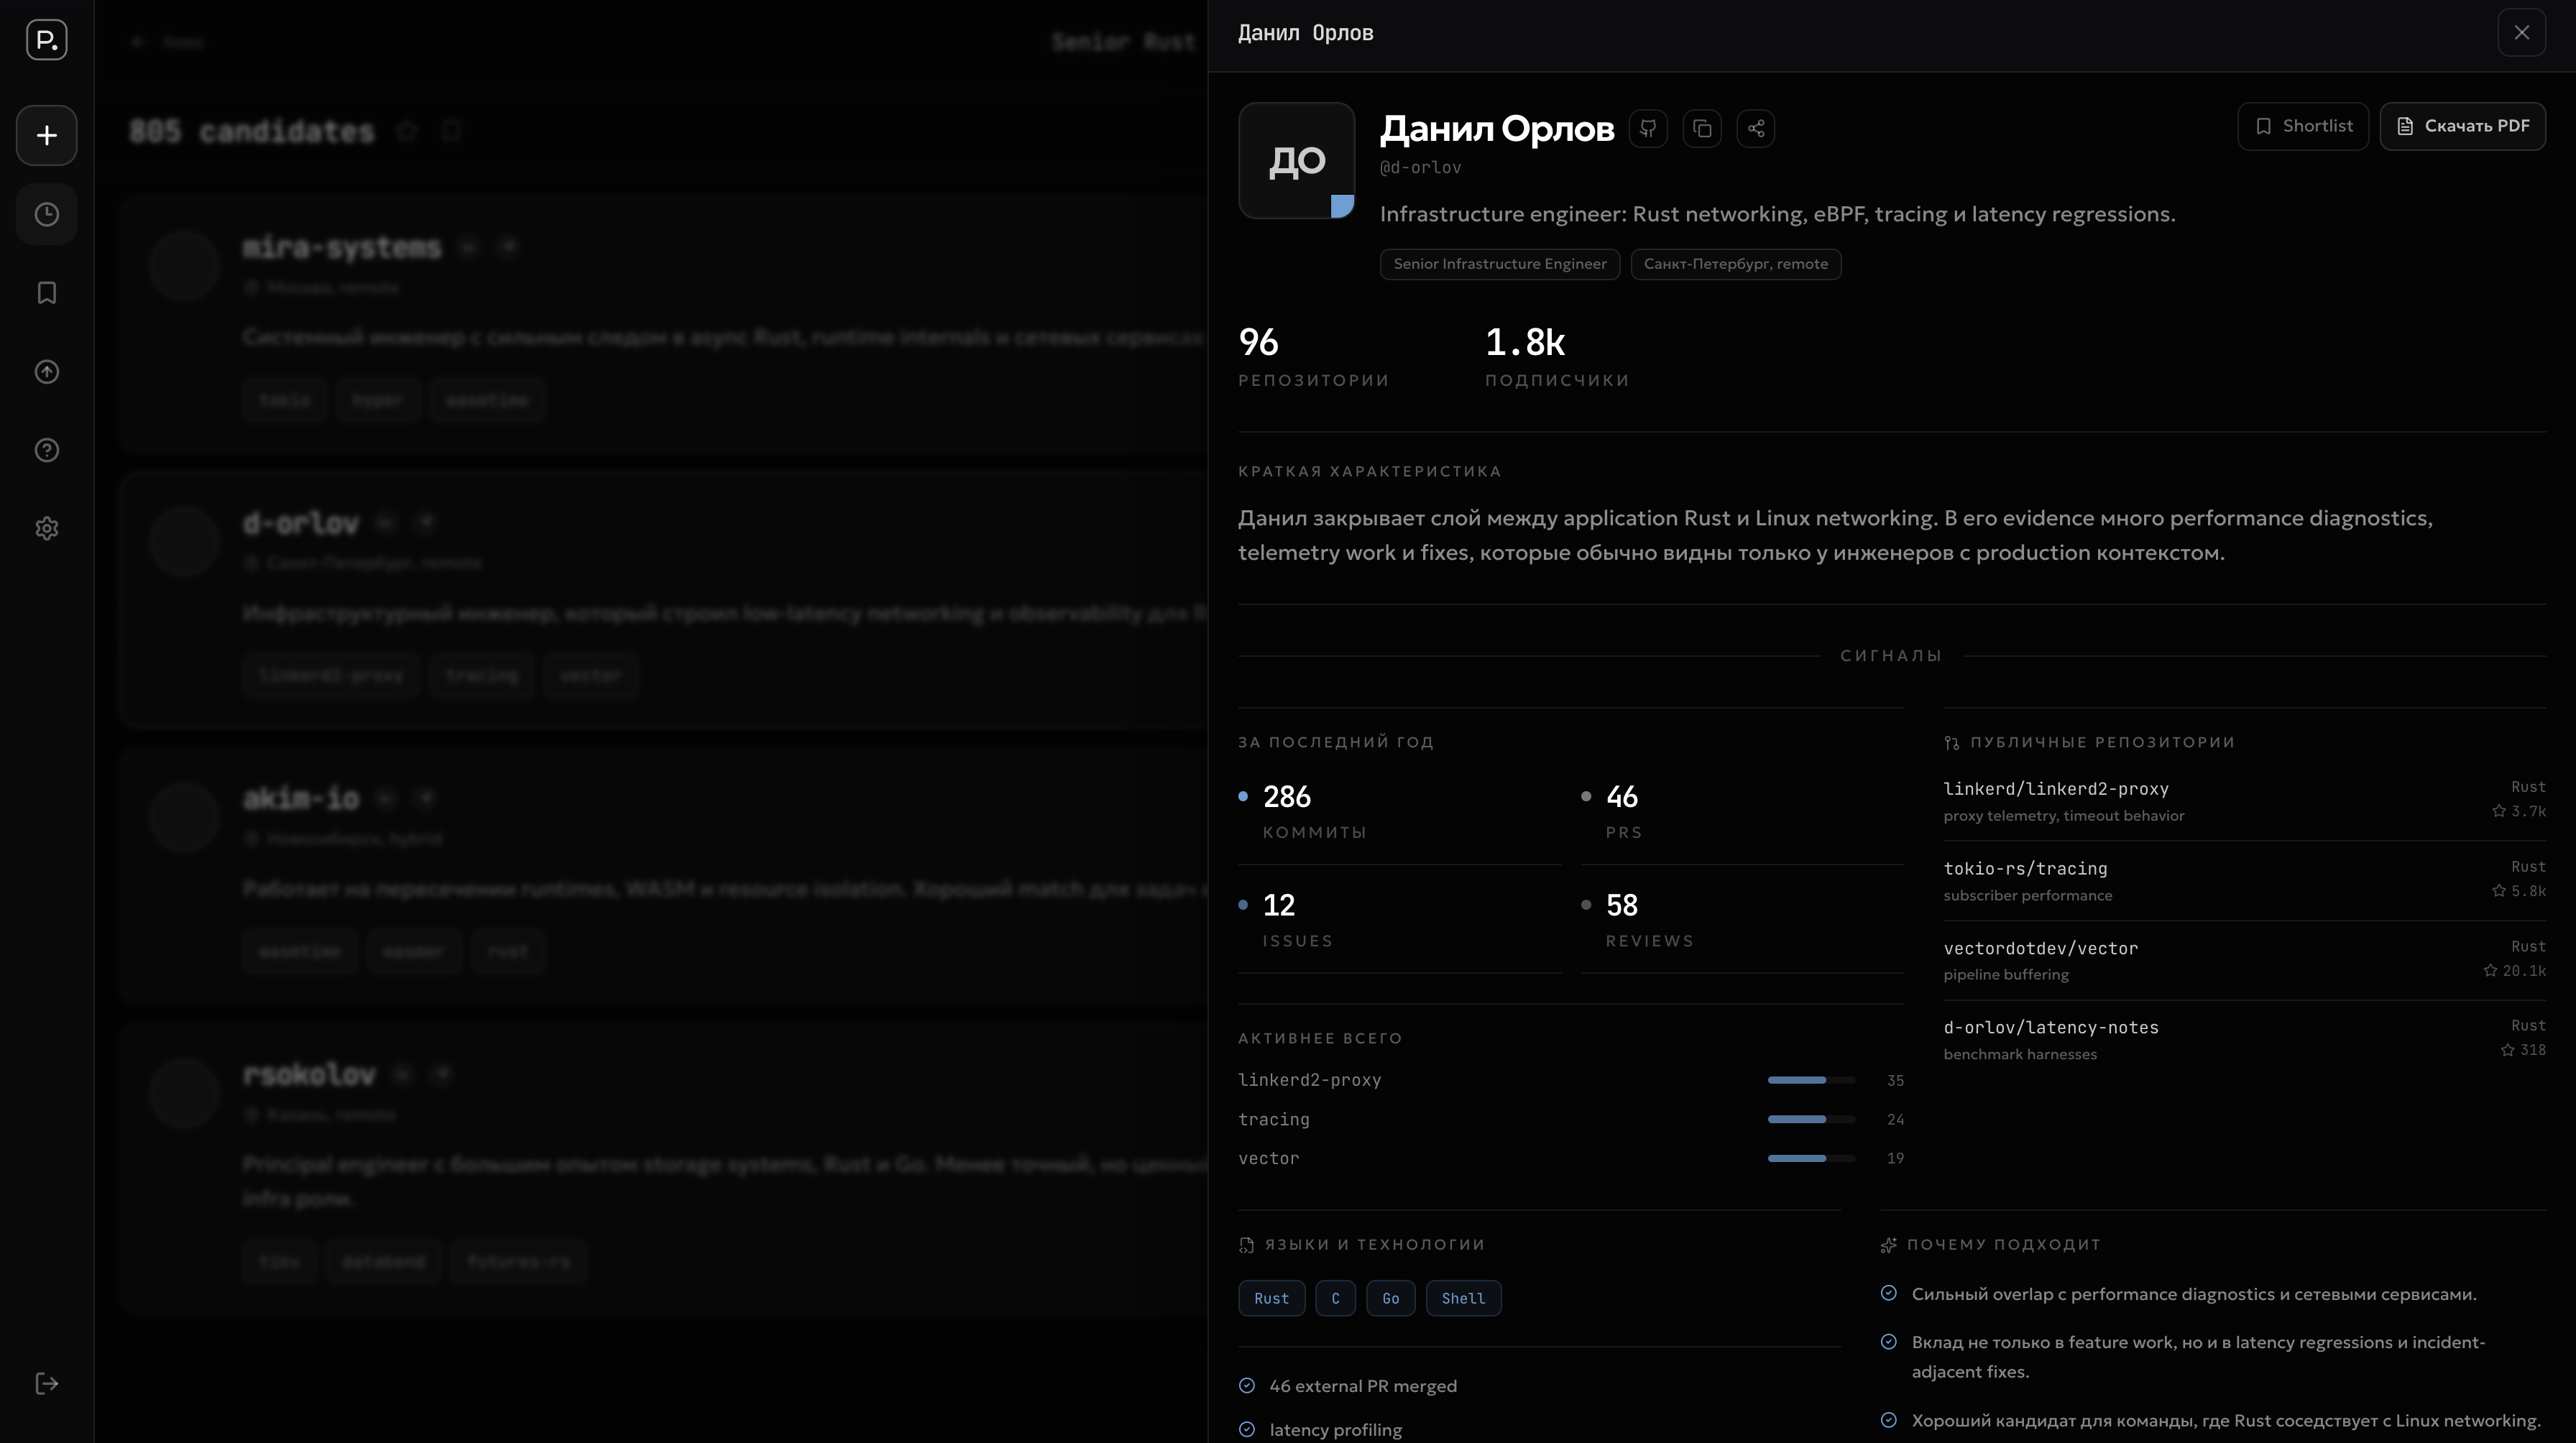Open the help question mark icon
This screenshot has width=2576, height=1443.
pos(46,450)
